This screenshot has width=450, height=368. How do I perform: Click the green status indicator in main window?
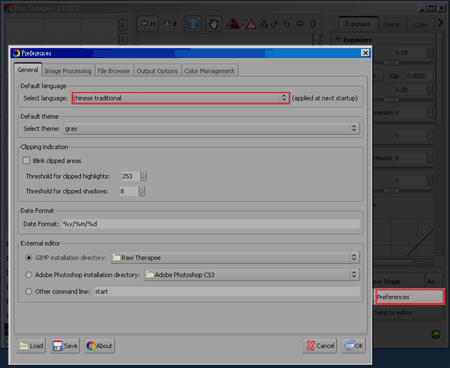pyautogui.click(x=436, y=334)
